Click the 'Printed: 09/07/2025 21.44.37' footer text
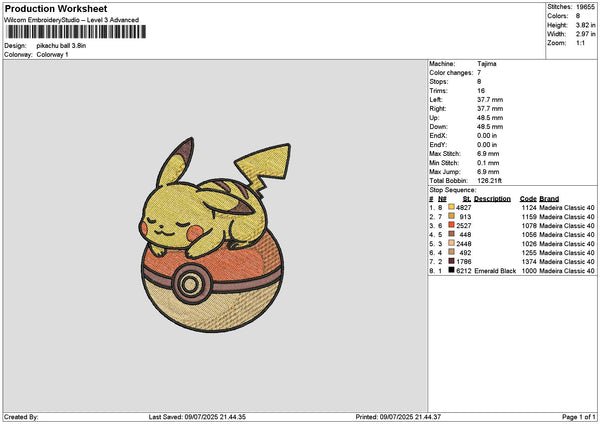Viewport: 600px width, 424px height. [x=398, y=417]
